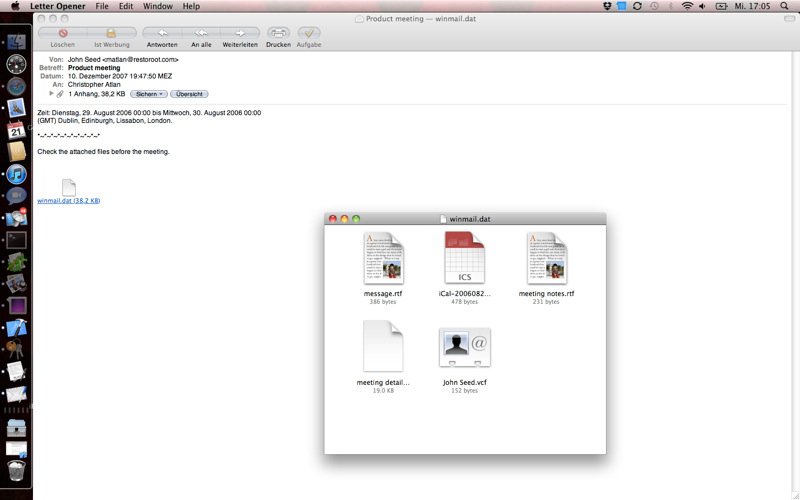Screen dimensions: 800x500
Task: Select the message.rtf file icon
Action: click(x=383, y=258)
